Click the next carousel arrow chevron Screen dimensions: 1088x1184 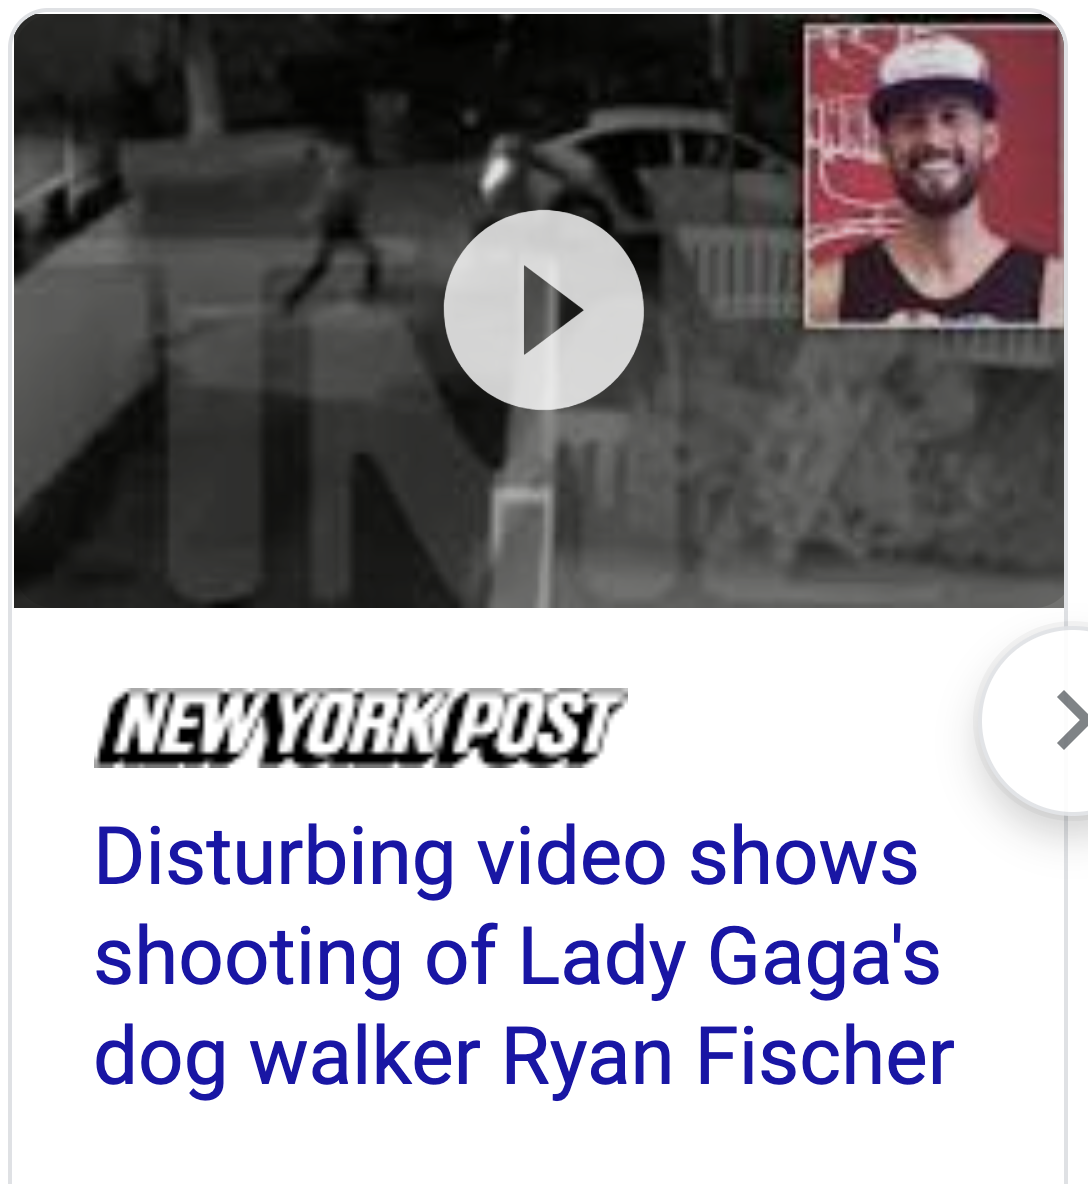[x=1072, y=720]
